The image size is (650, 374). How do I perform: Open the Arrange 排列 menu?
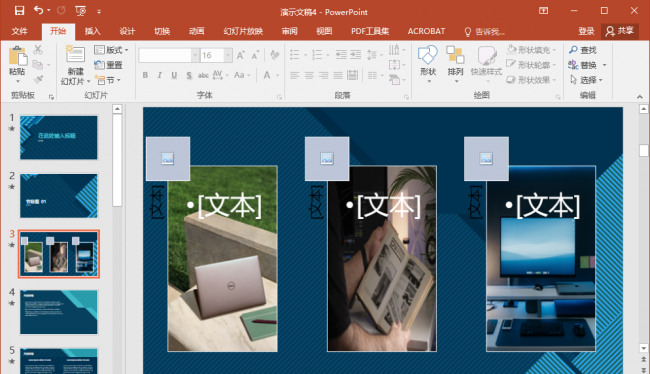(455, 63)
